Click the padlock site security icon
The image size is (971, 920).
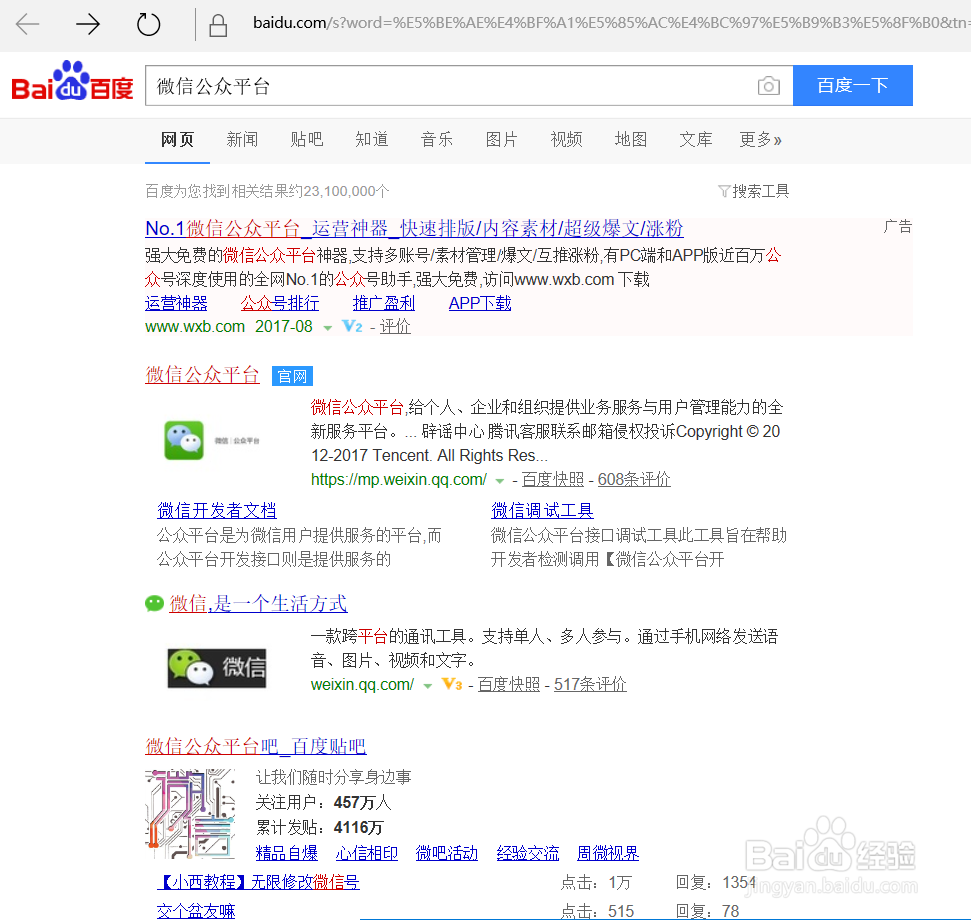tap(218, 25)
